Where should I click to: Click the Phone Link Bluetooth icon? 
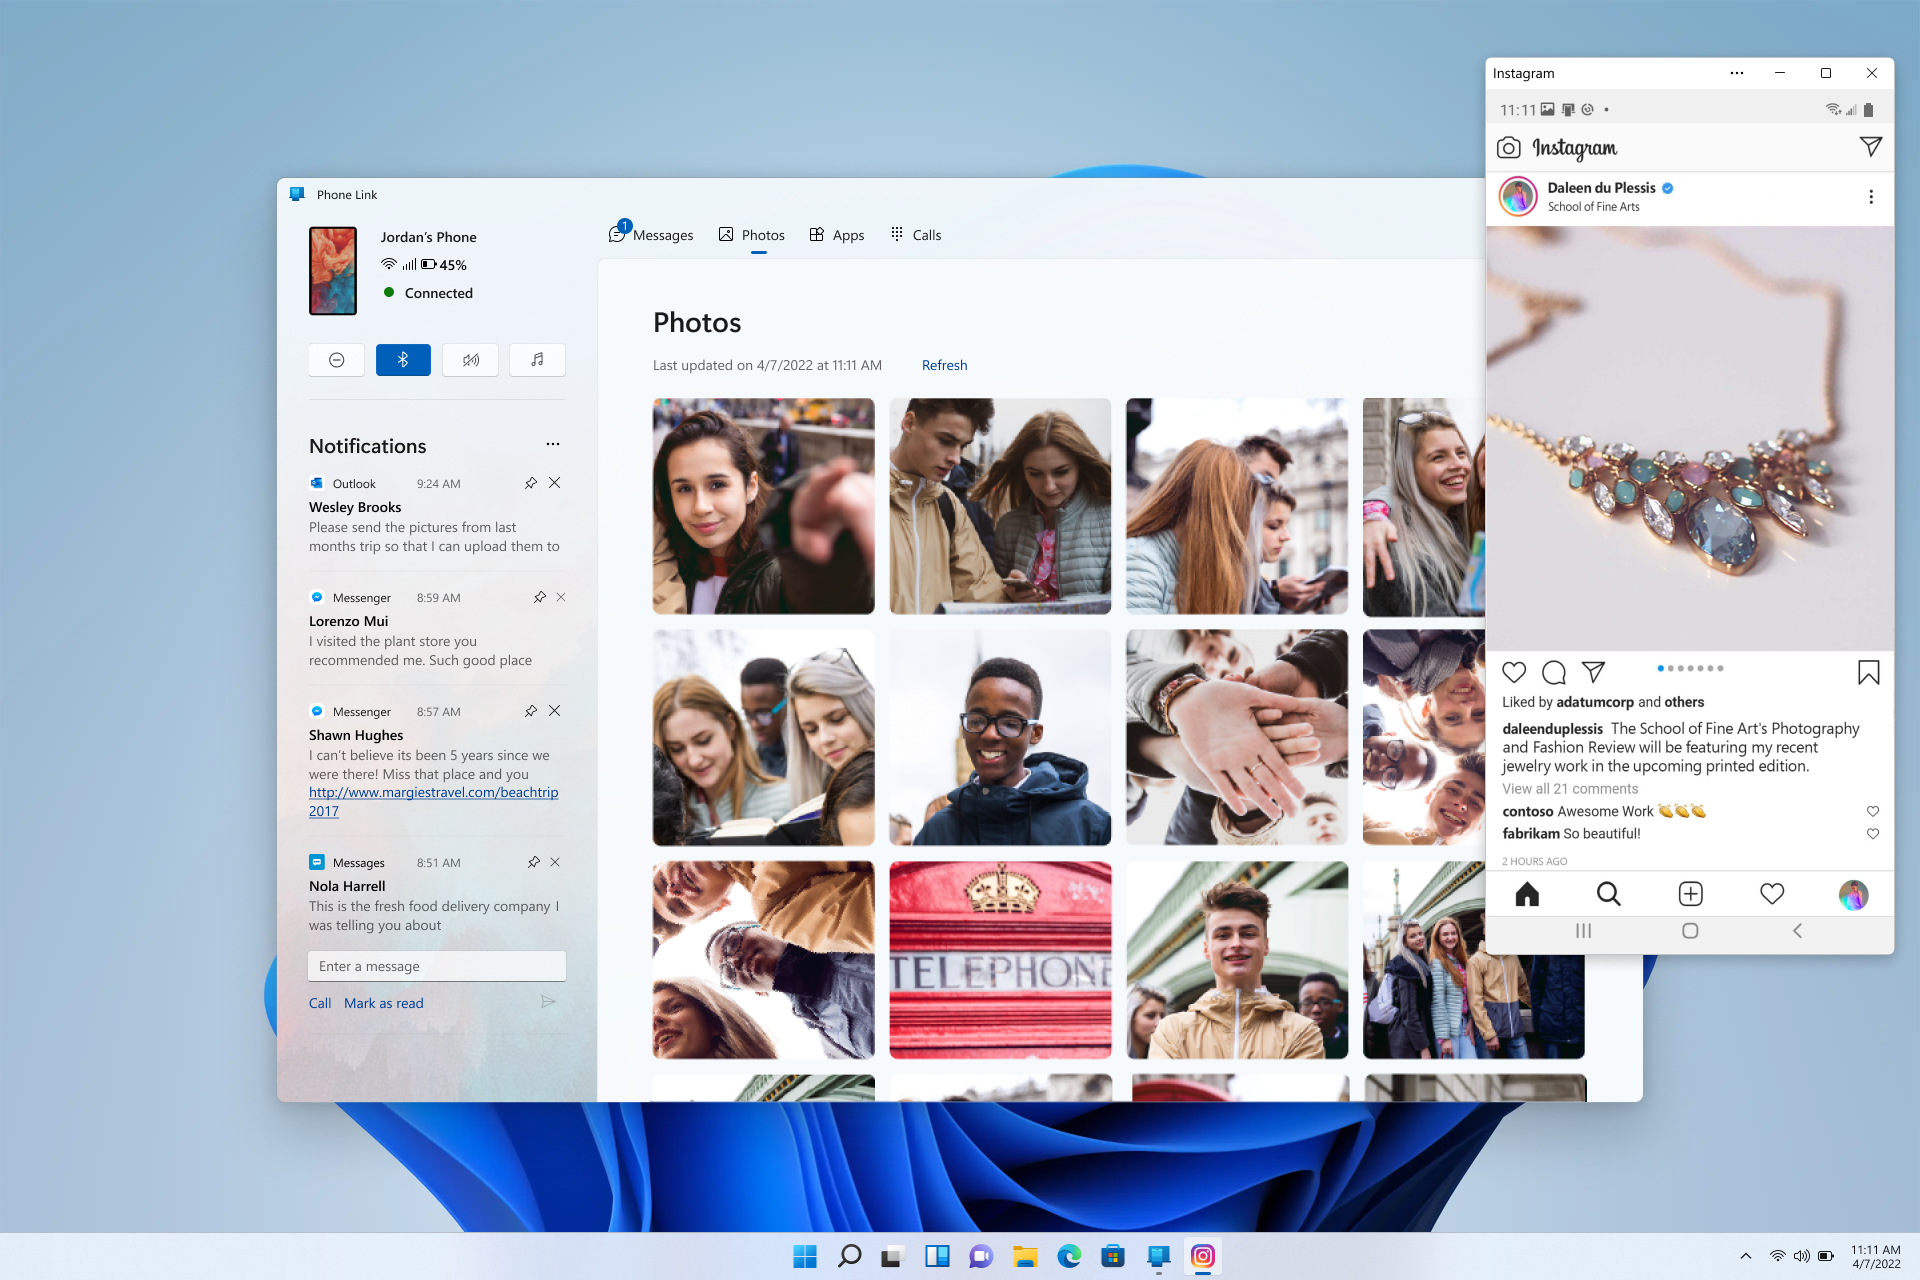403,359
